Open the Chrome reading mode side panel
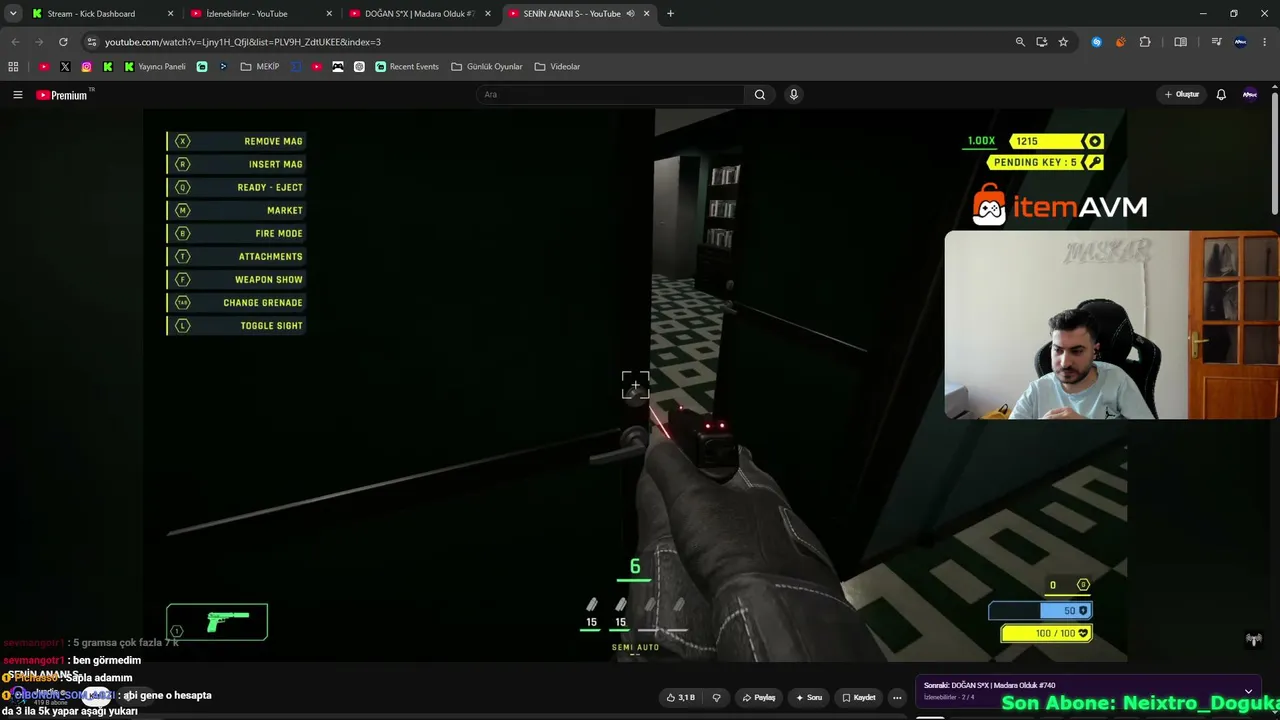1280x720 pixels. tap(1181, 42)
